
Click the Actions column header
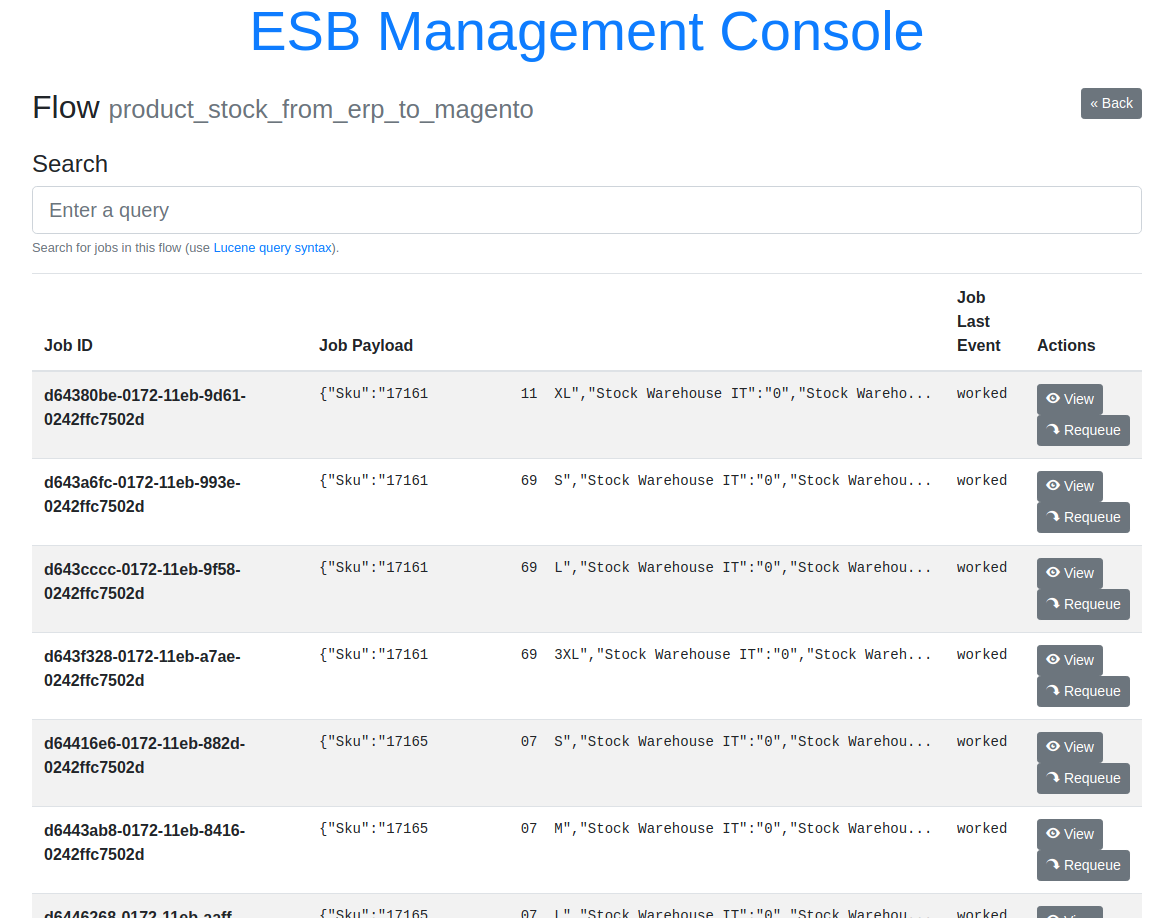click(1066, 345)
